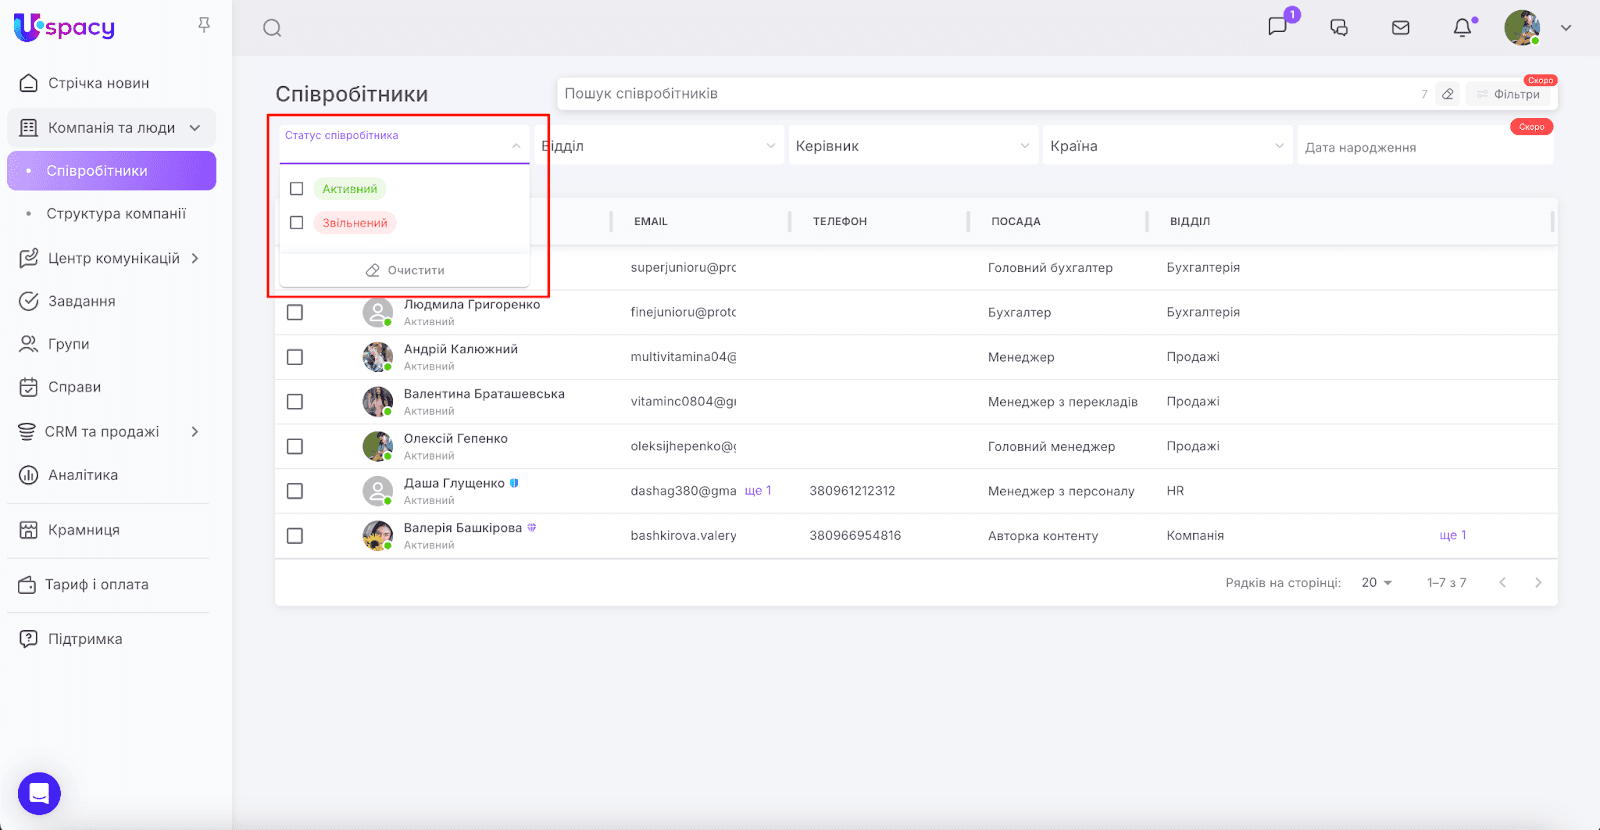Viewport: 1600px width, 830px height.
Task: Expand the CRM та продажі submenu
Action: click(195, 432)
